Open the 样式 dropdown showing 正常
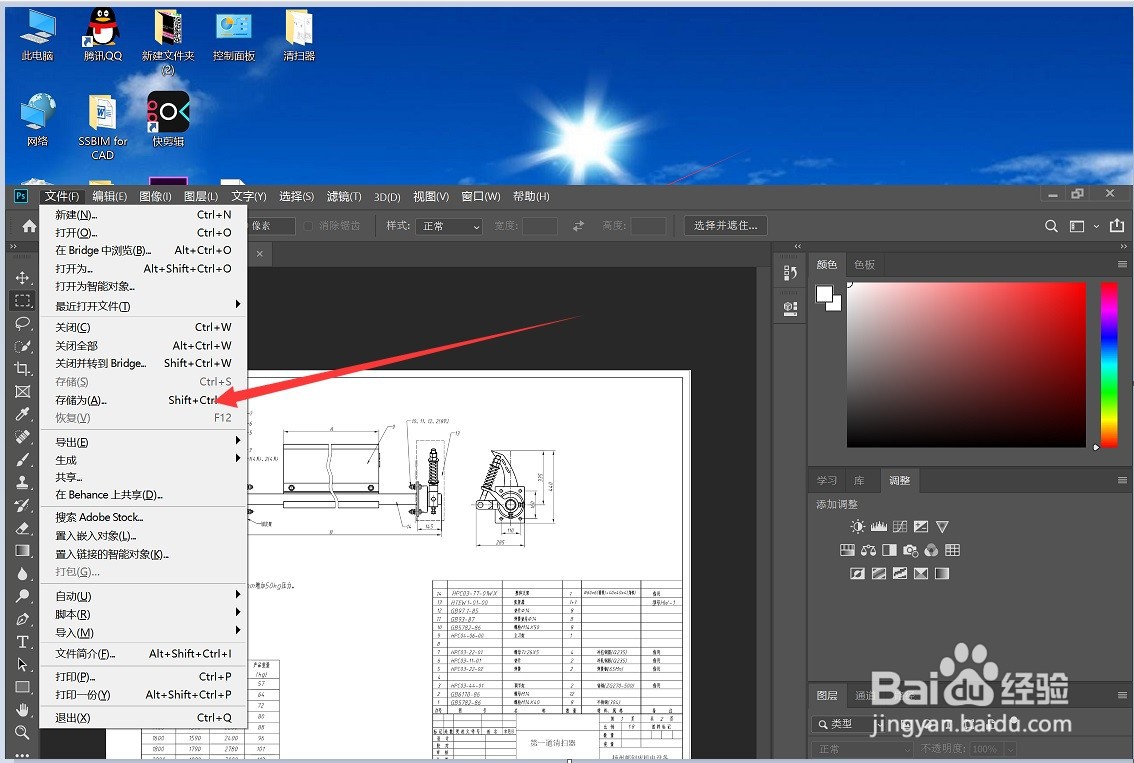 [448, 226]
